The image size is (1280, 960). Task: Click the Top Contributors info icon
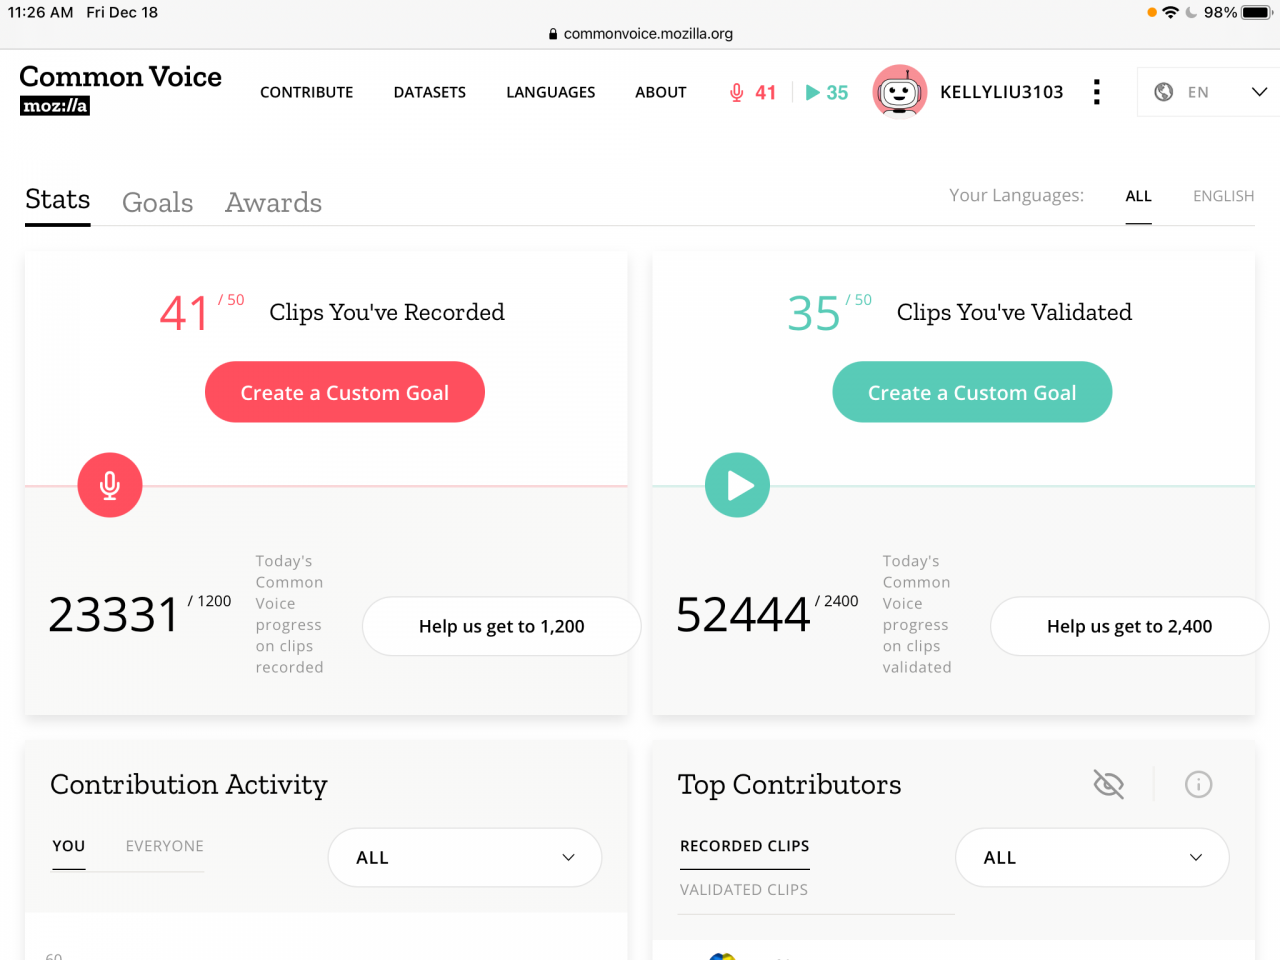pyautogui.click(x=1198, y=784)
